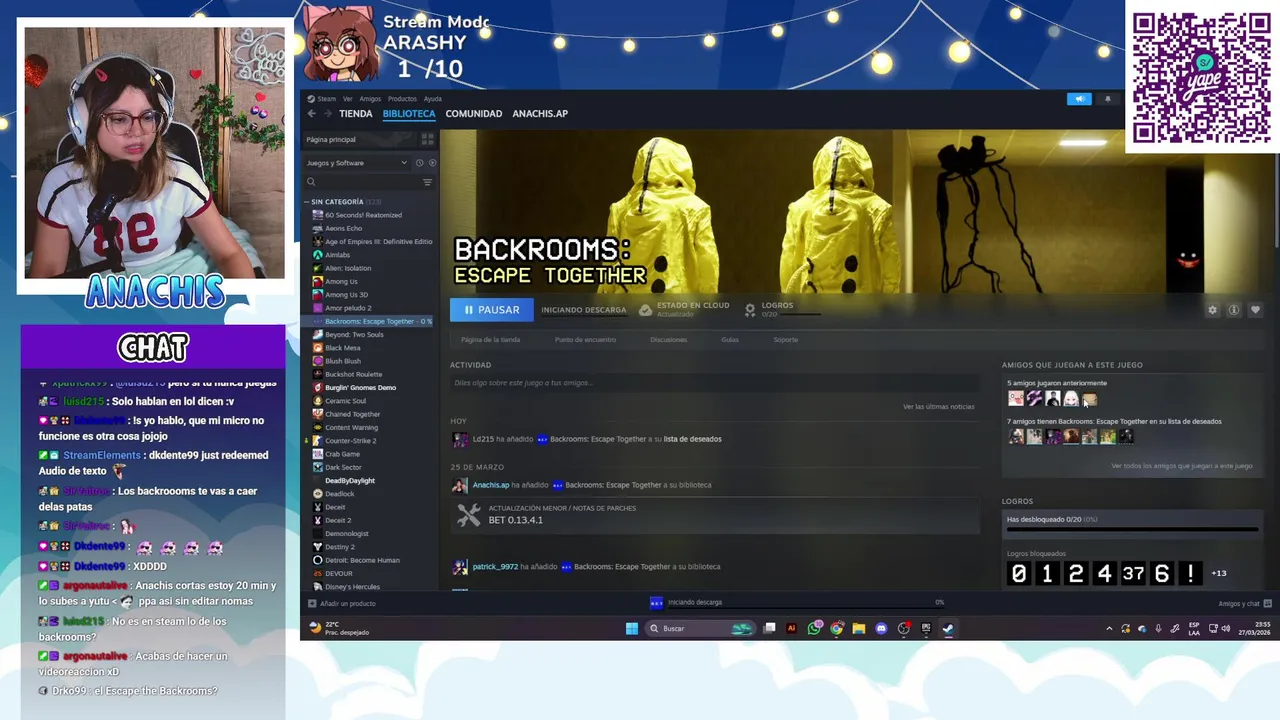The image size is (1280, 720).
Task: Click Página principal library home button
Action: [361, 139]
